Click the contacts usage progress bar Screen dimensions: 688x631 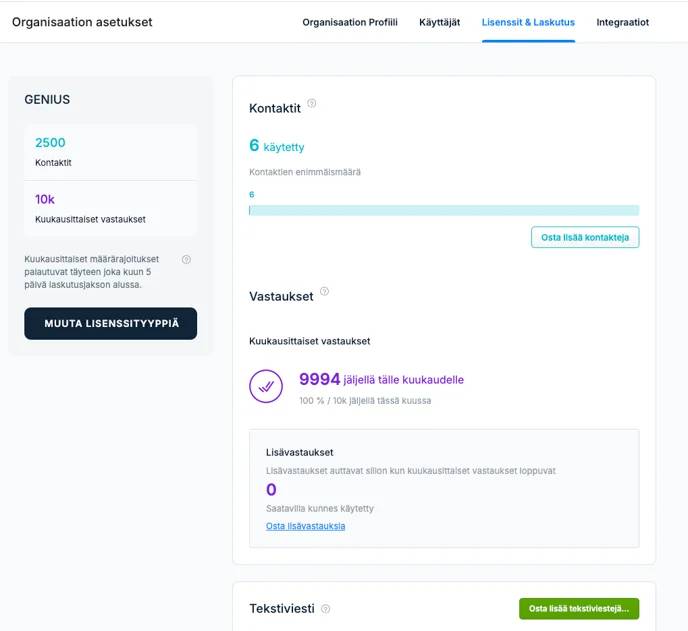pos(444,211)
